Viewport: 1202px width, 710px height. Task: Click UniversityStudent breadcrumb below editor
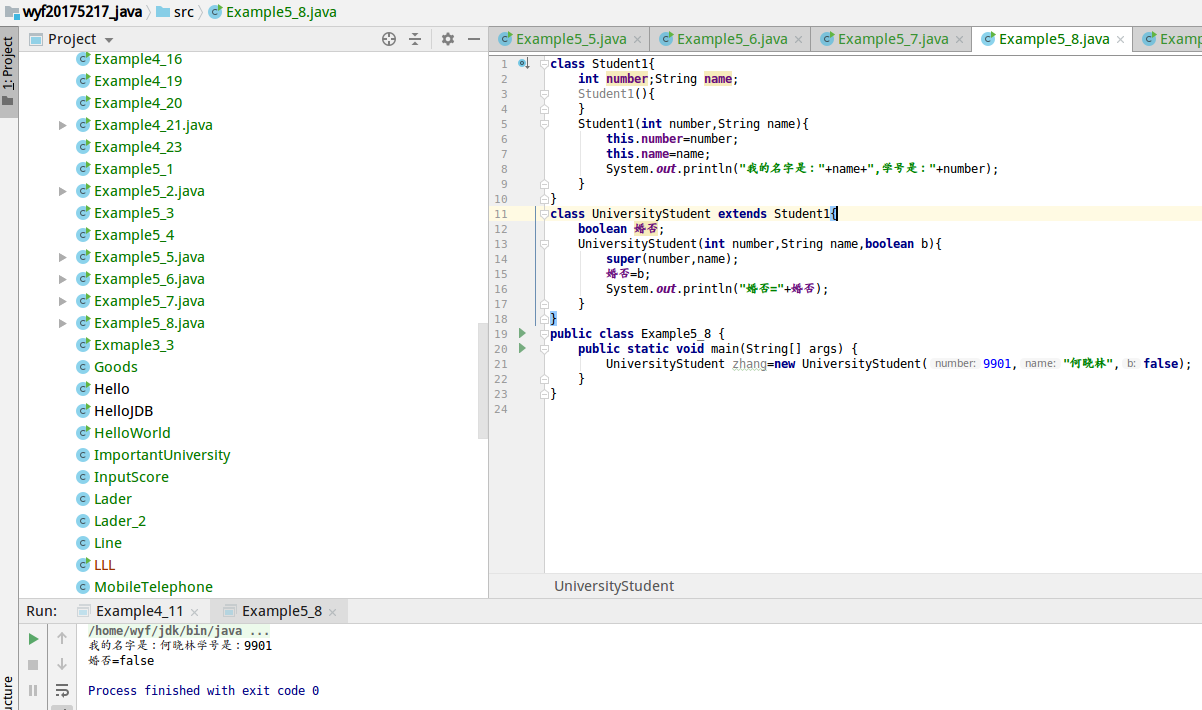pos(614,586)
